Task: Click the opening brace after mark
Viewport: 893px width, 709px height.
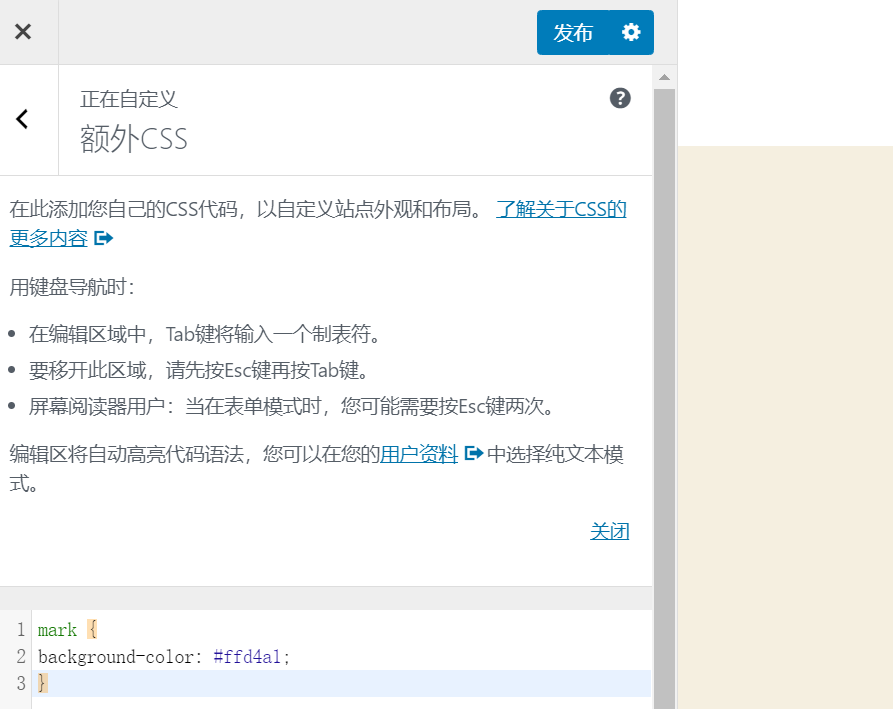Action: pyautogui.click(x=92, y=629)
